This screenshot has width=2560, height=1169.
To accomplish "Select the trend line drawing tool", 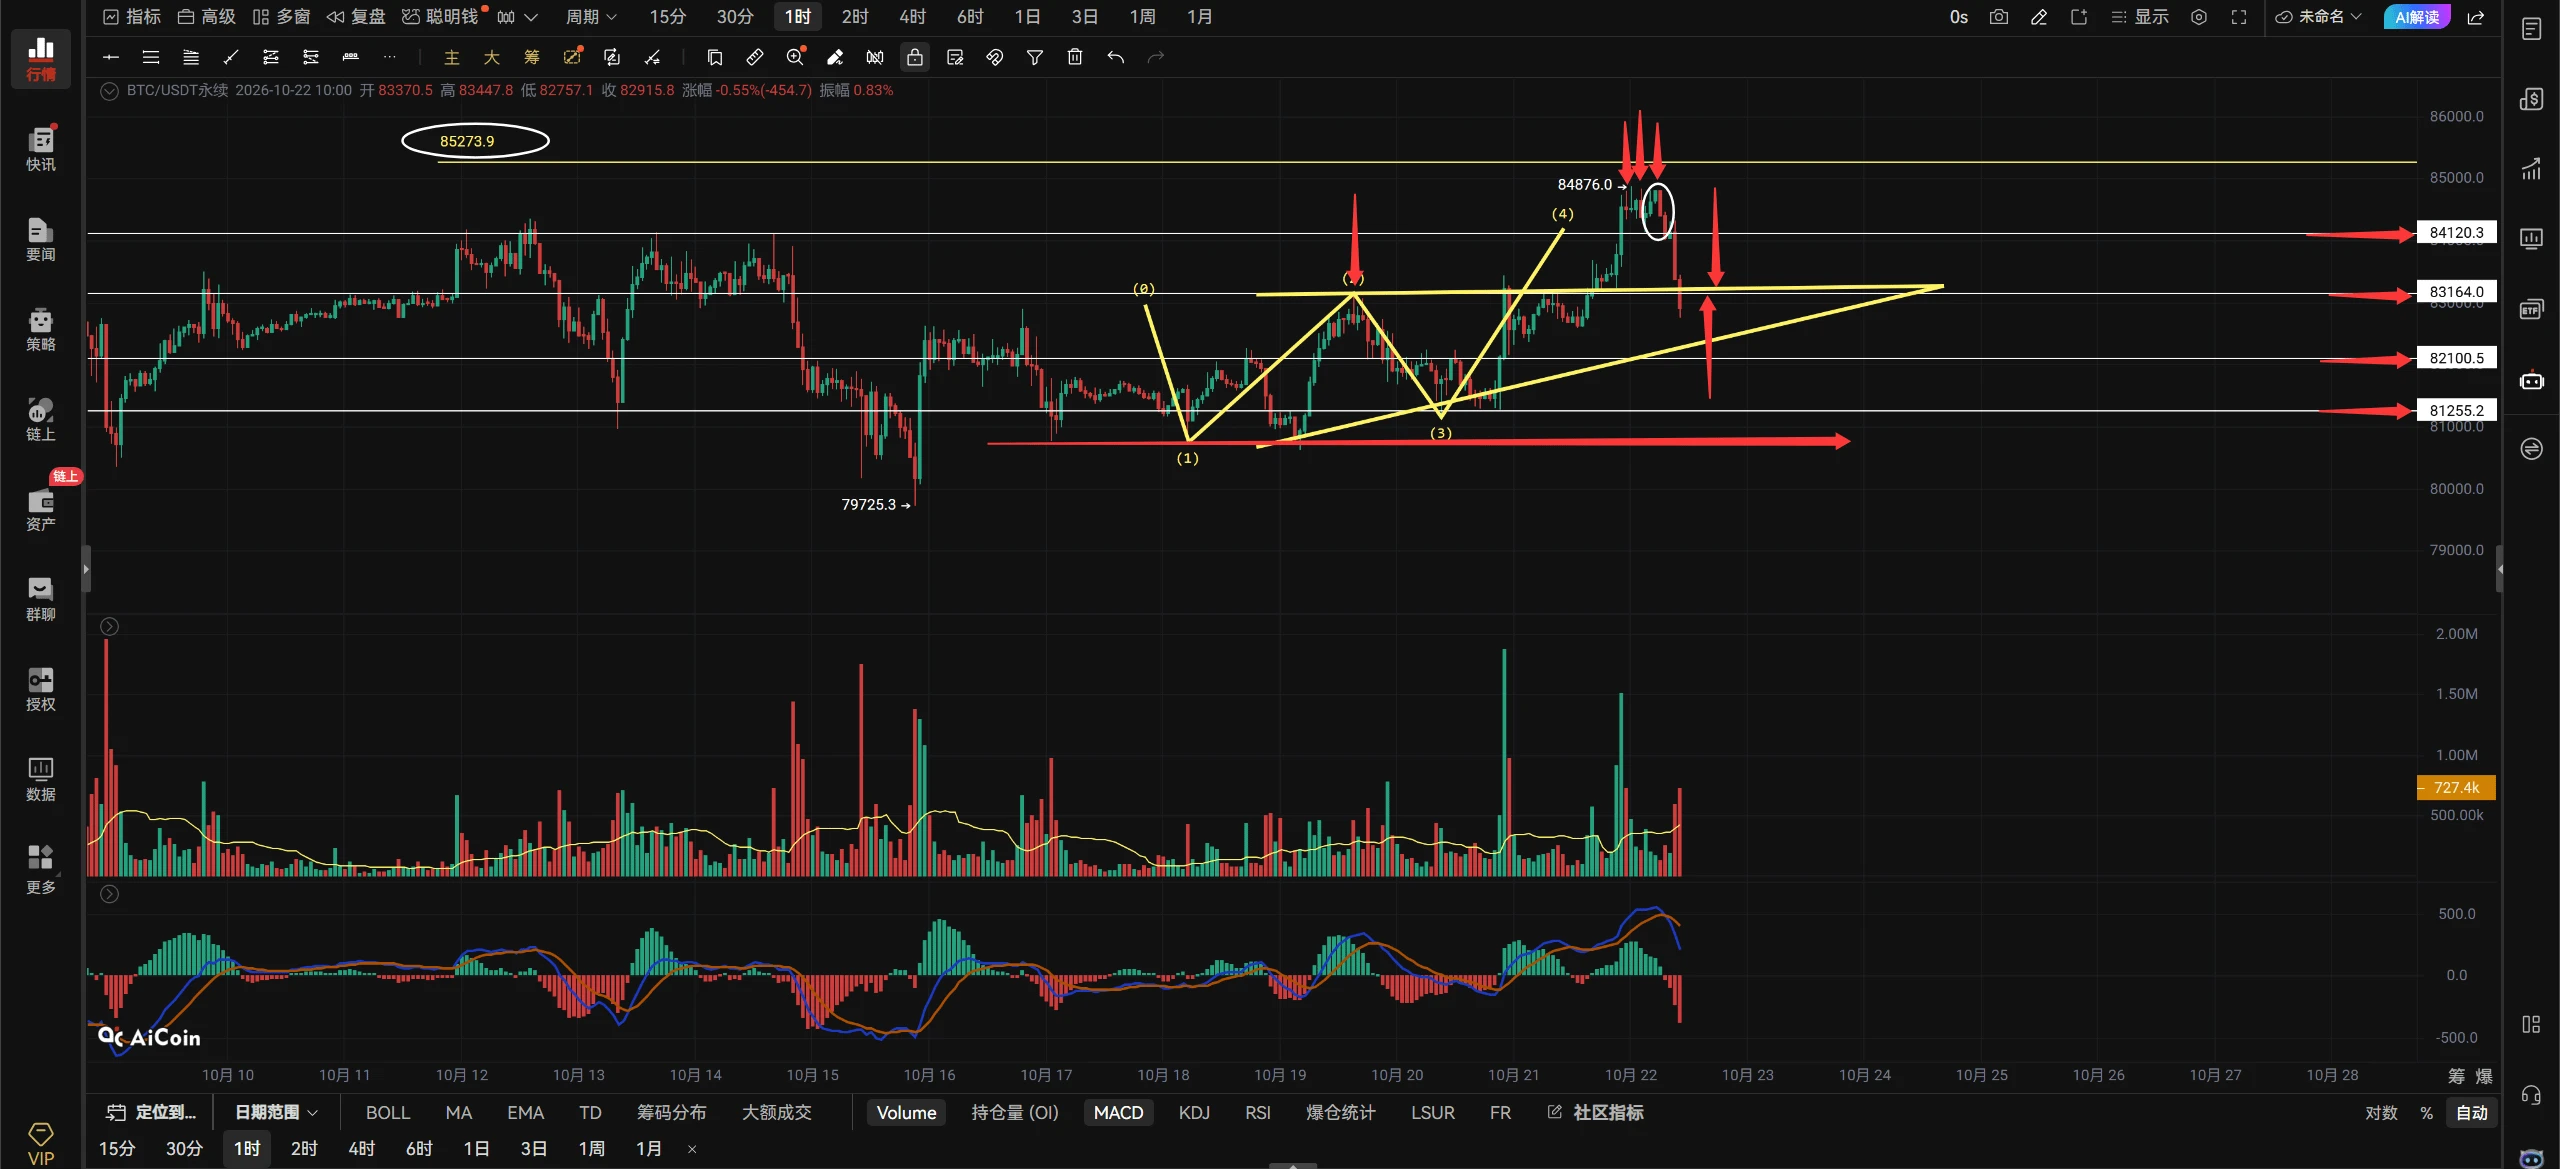I will point(231,57).
